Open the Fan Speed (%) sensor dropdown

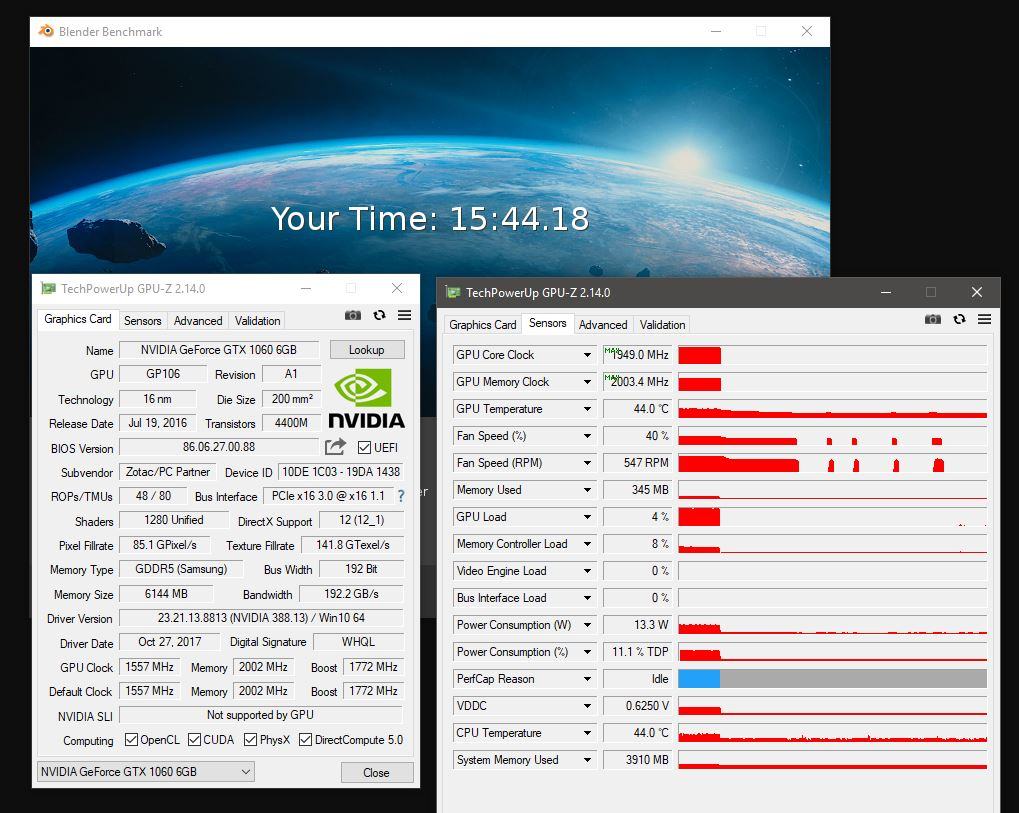click(x=587, y=436)
